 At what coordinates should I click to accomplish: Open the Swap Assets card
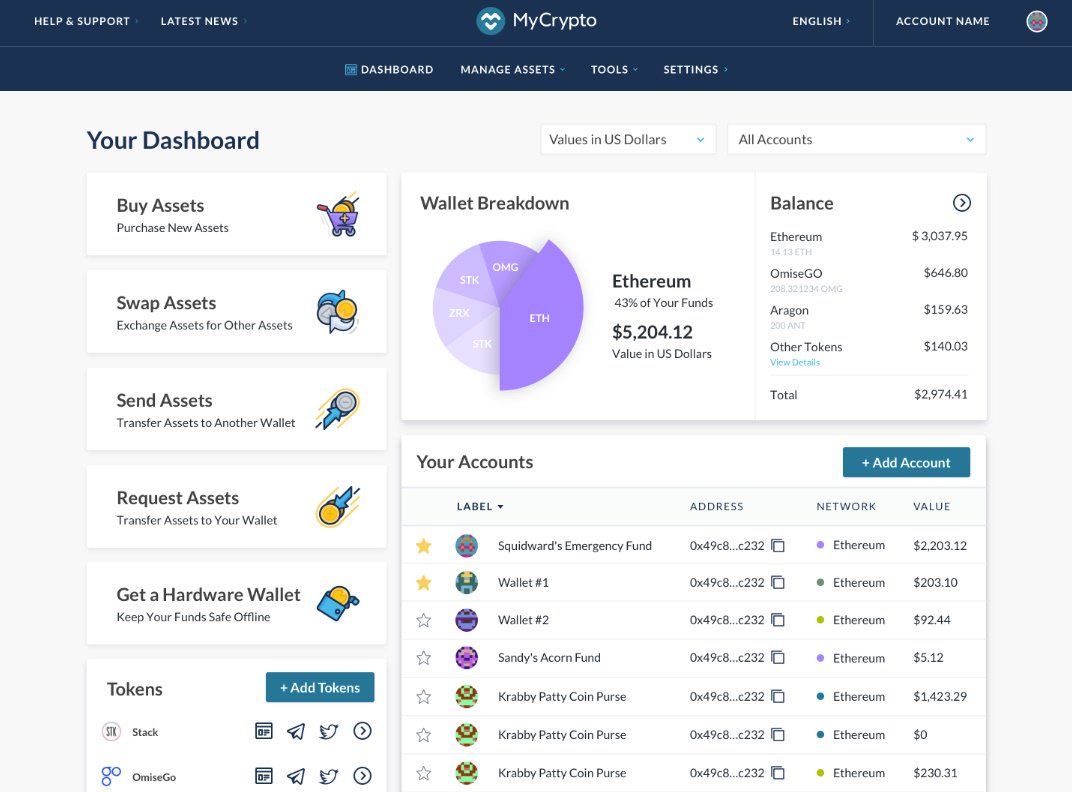(x=236, y=312)
